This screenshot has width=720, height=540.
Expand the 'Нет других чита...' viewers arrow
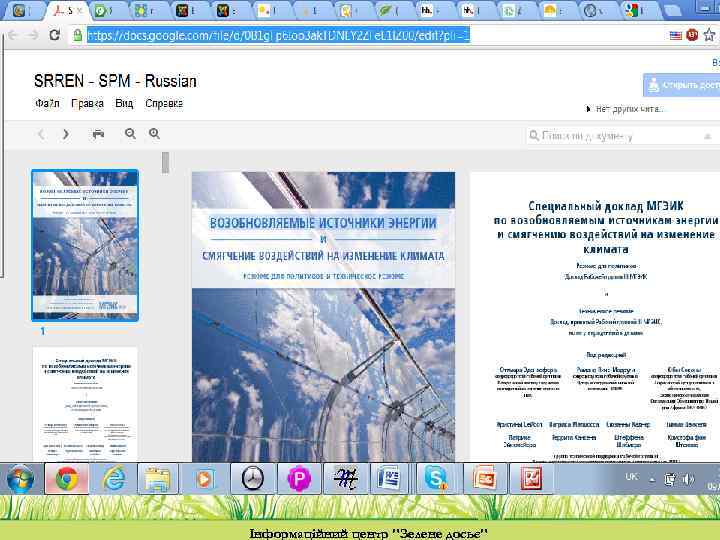[x=588, y=109]
